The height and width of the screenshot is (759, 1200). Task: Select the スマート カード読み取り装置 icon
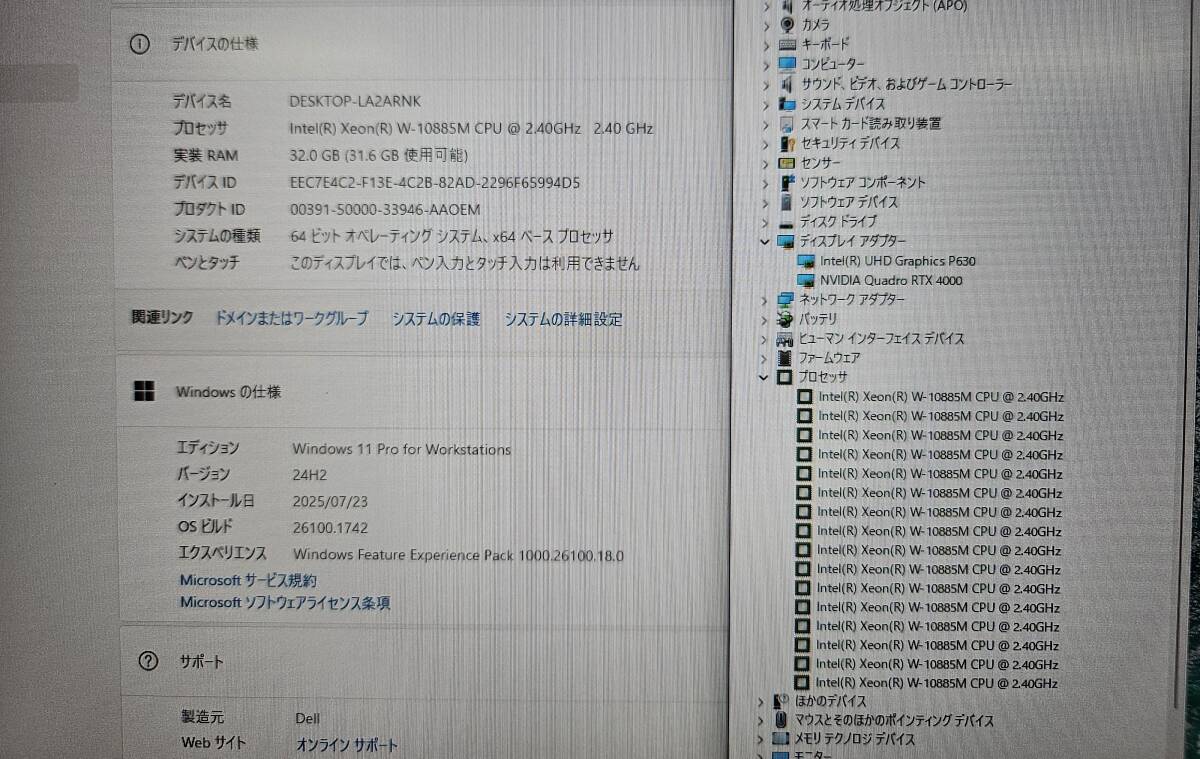click(x=787, y=124)
